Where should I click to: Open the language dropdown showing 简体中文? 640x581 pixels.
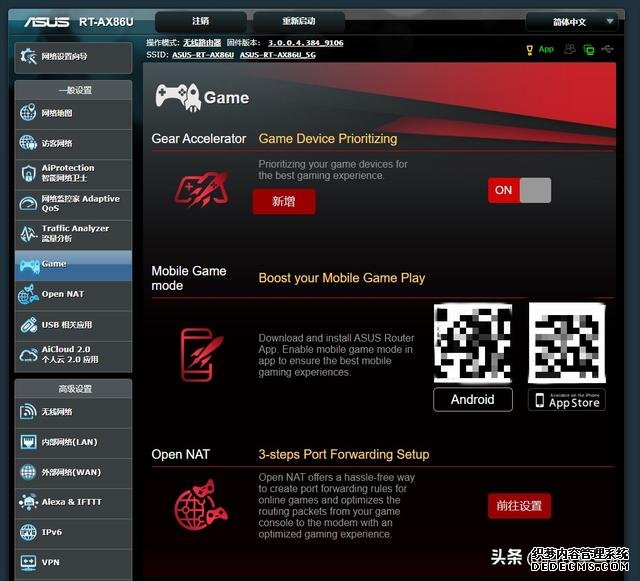[x=572, y=22]
